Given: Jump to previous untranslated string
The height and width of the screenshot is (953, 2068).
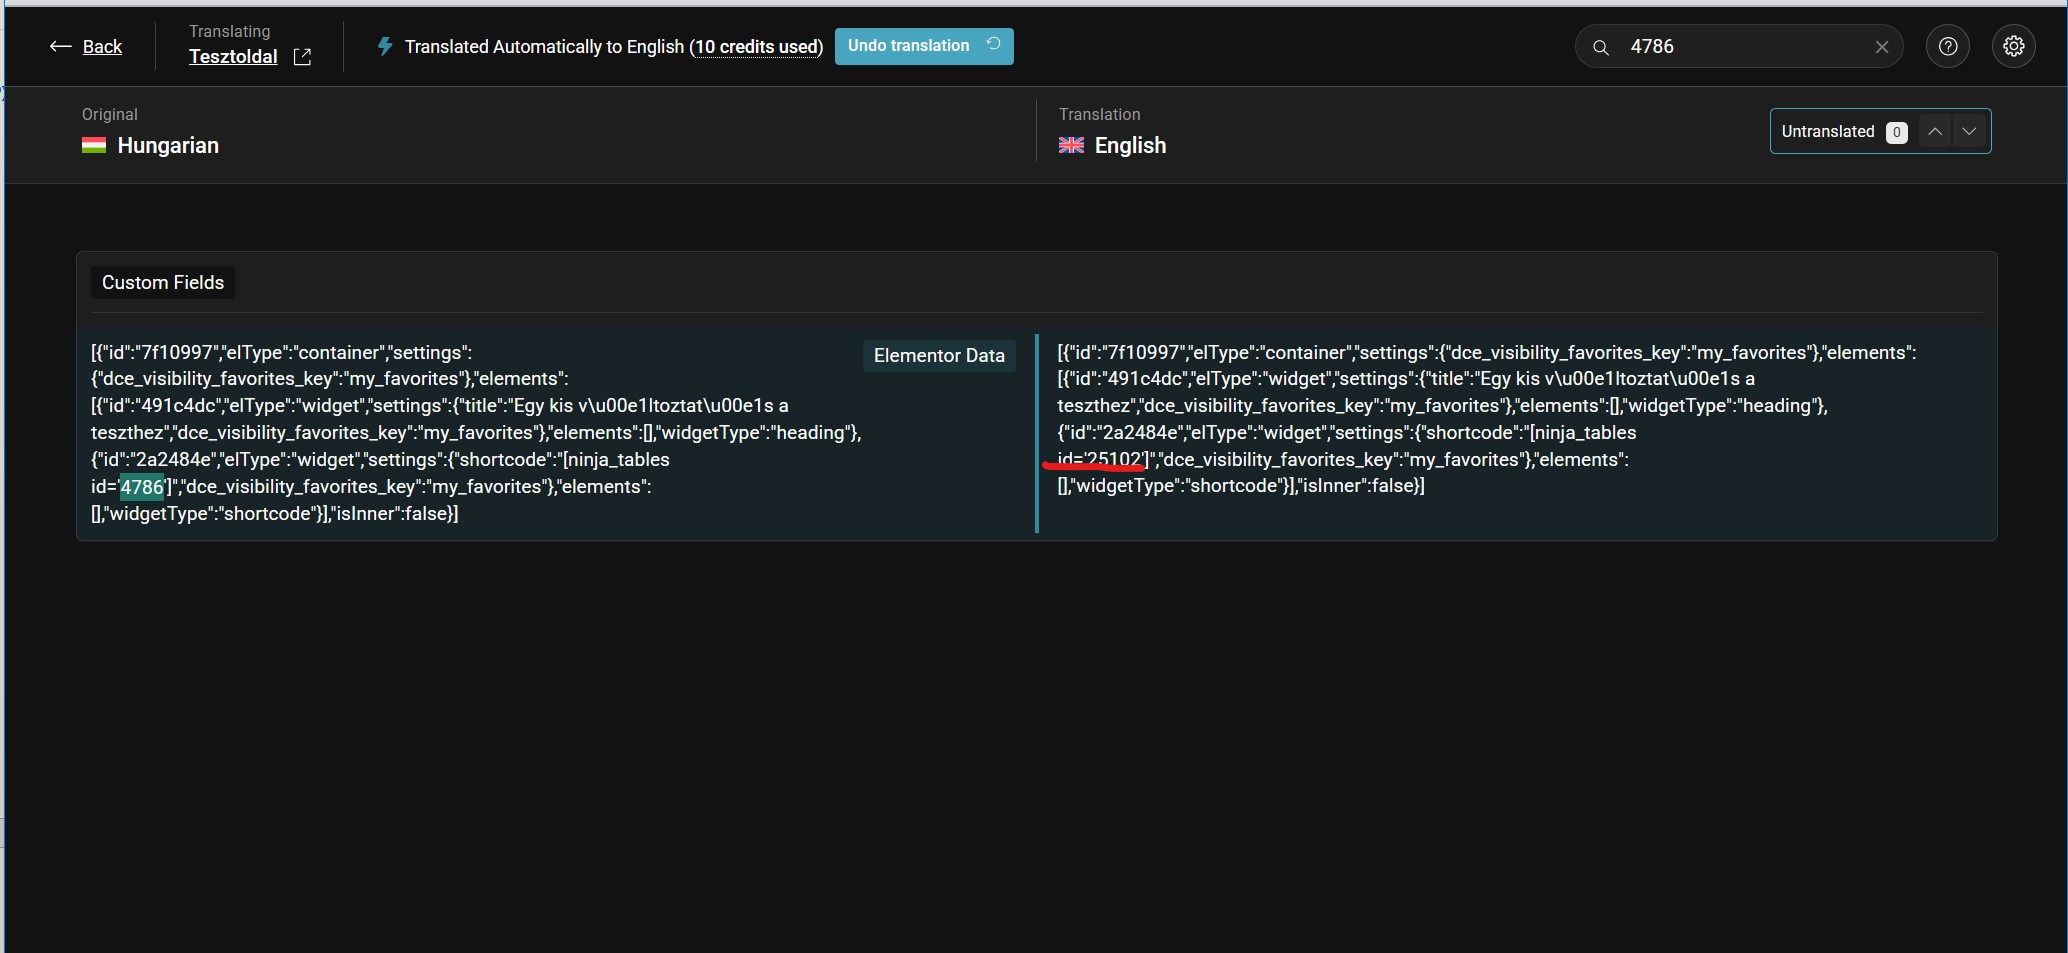Looking at the screenshot, I should pos(1935,131).
